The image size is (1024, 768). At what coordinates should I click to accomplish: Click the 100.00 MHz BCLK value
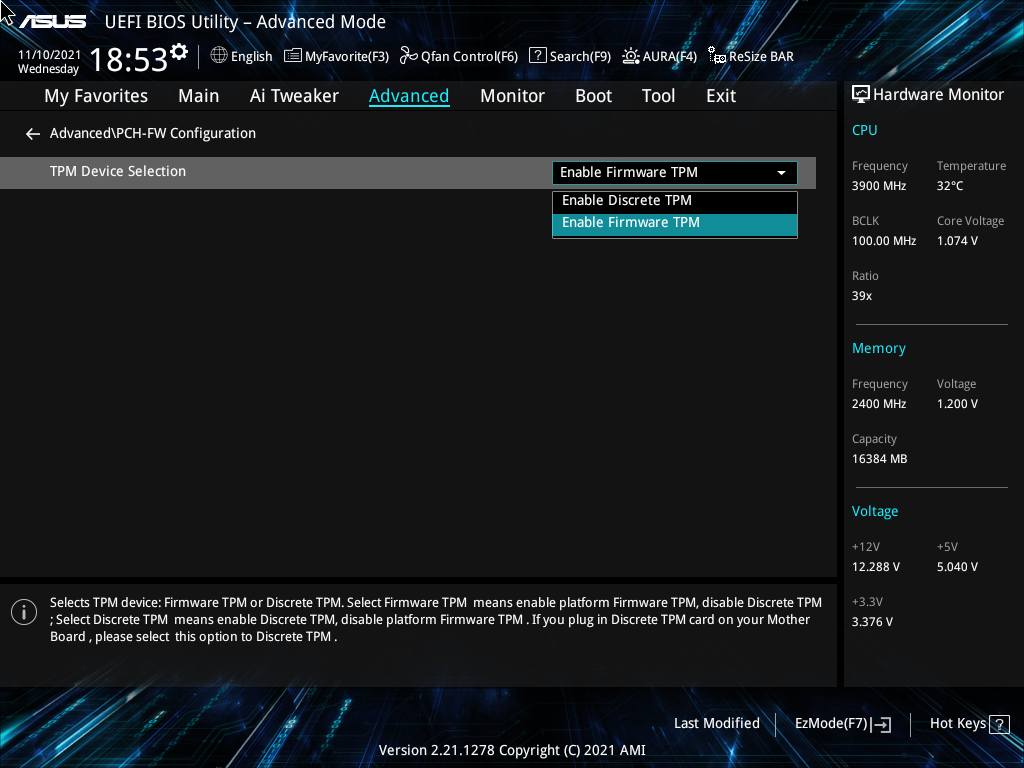(884, 241)
